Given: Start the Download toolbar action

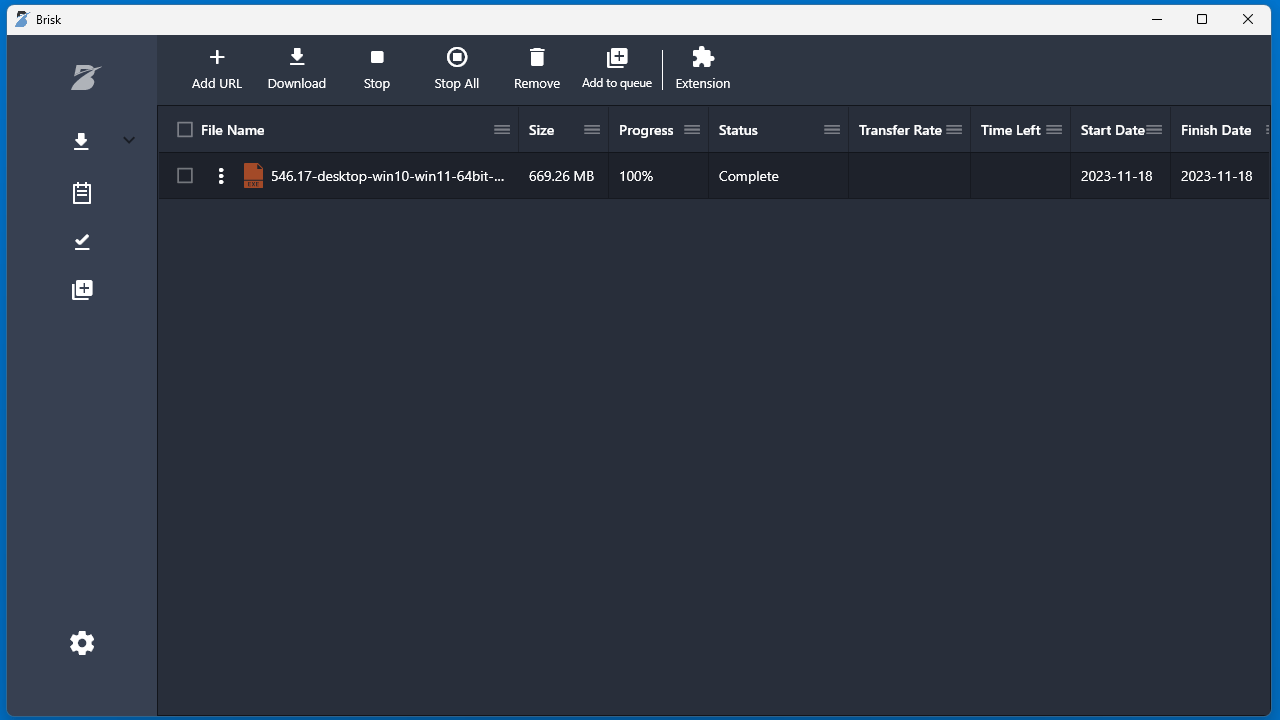Looking at the screenshot, I should 297,69.
